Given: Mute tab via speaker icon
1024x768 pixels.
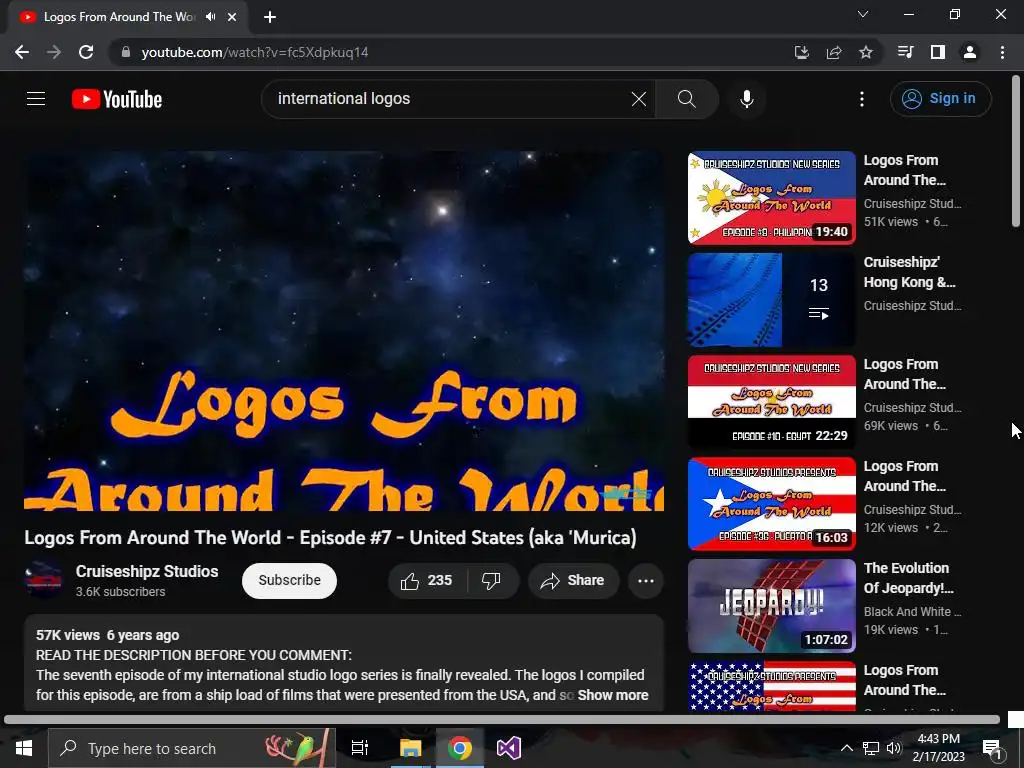Looking at the screenshot, I should point(210,17).
